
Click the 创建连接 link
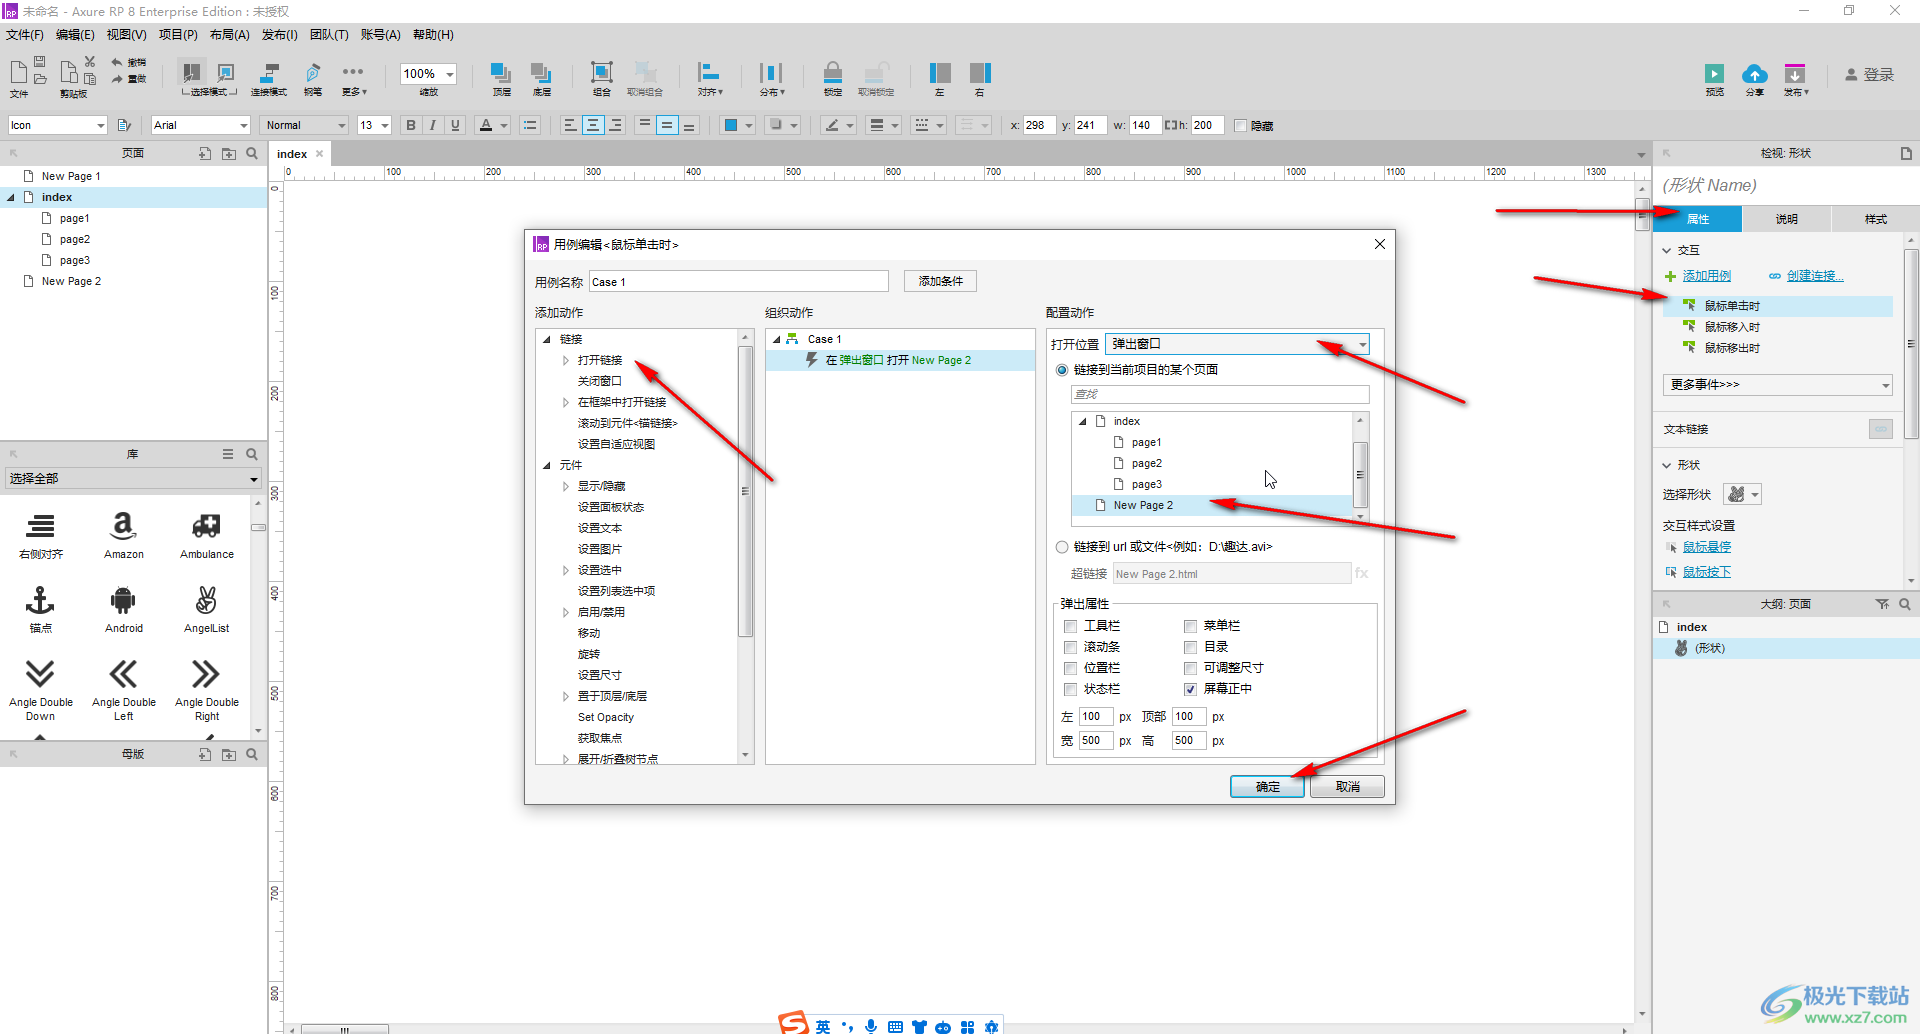click(x=1814, y=276)
